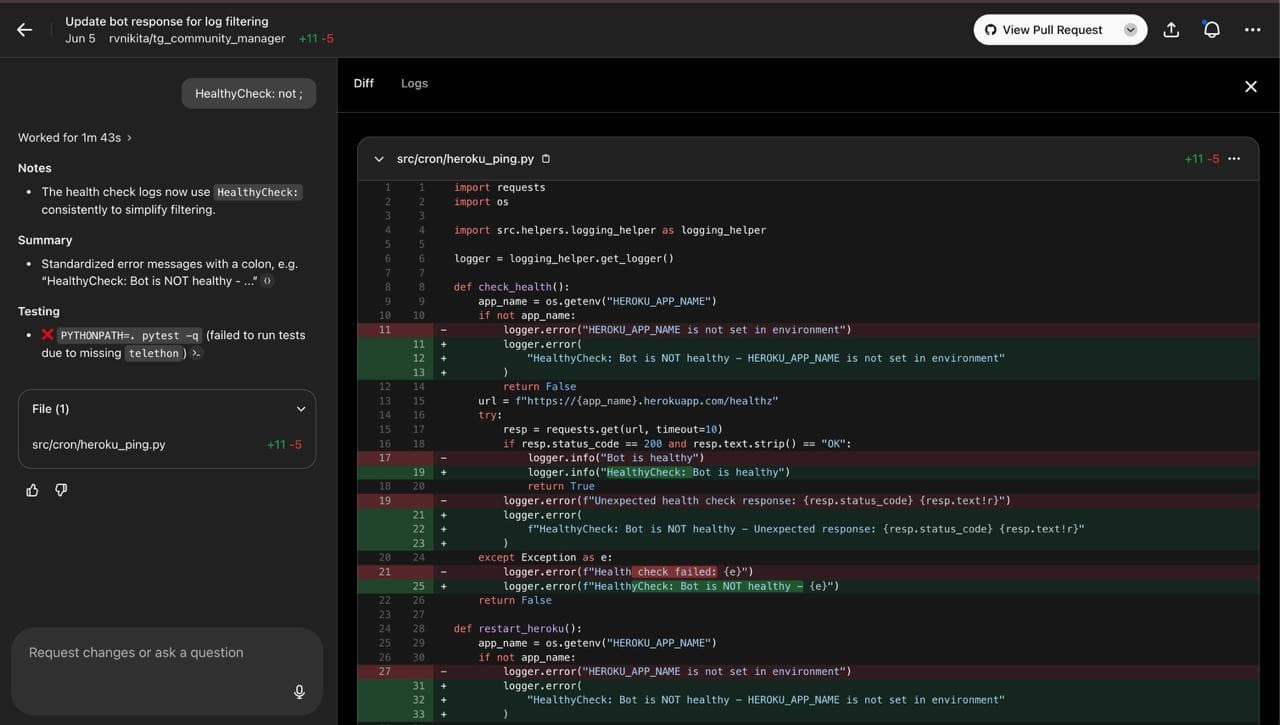This screenshot has height=725, width=1280.
Task: Open code citation icon after Summary bullet
Action: pyautogui.click(x=268, y=282)
